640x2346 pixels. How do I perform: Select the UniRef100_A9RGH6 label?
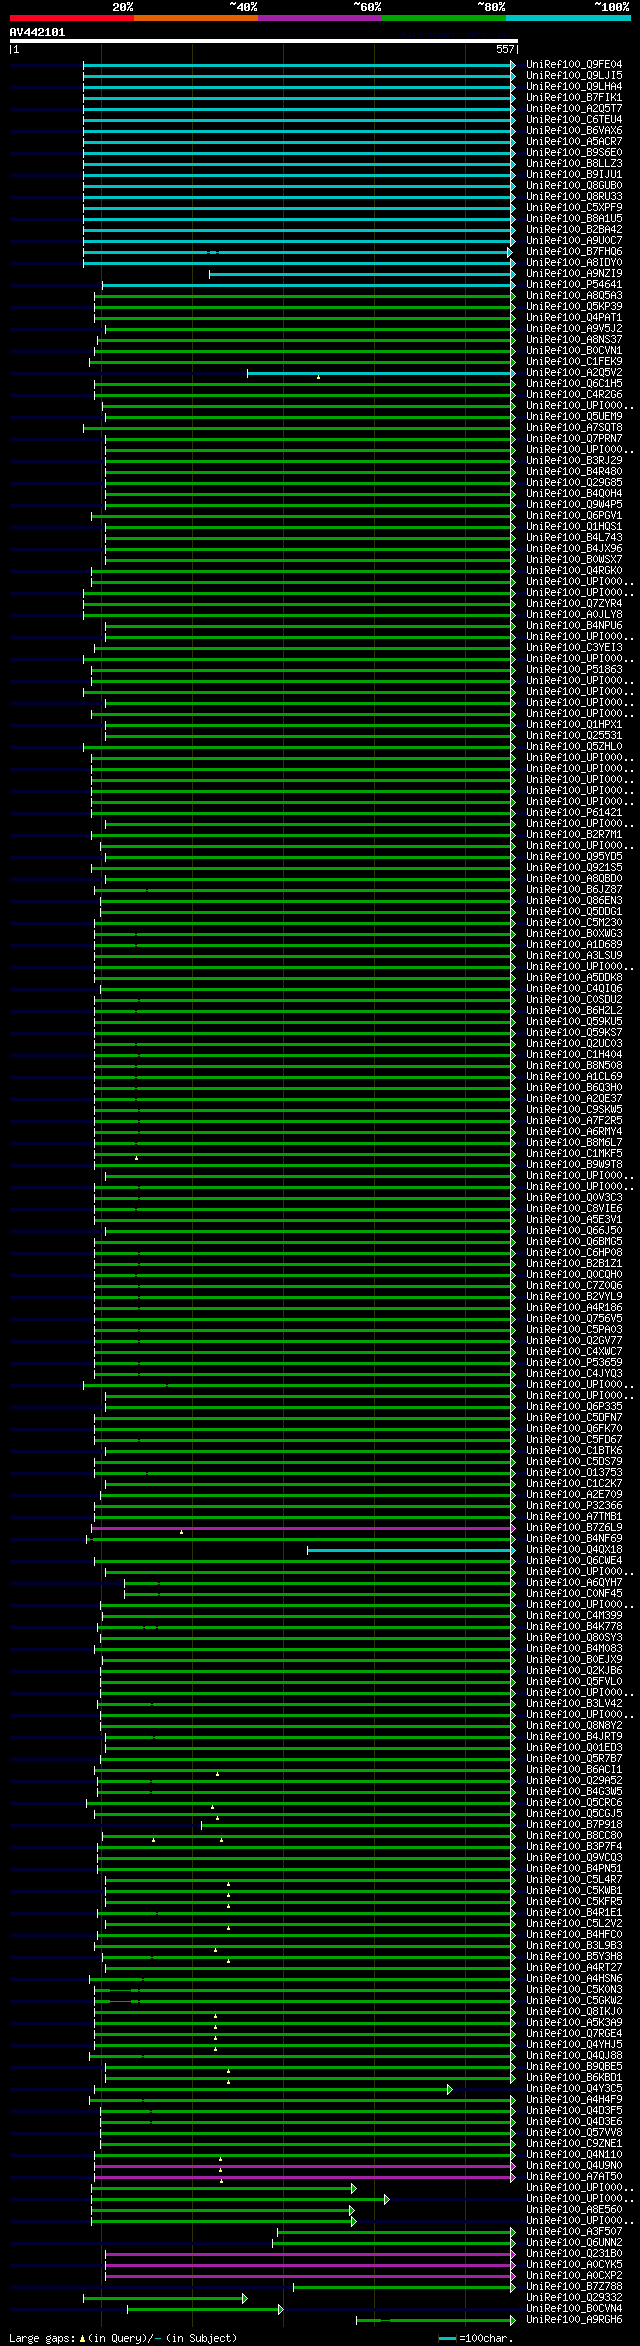tap(574, 2320)
